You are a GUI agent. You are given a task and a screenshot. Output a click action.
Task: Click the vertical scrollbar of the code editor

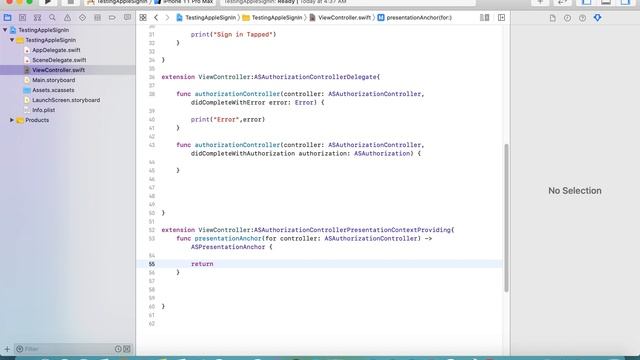pos(507,218)
